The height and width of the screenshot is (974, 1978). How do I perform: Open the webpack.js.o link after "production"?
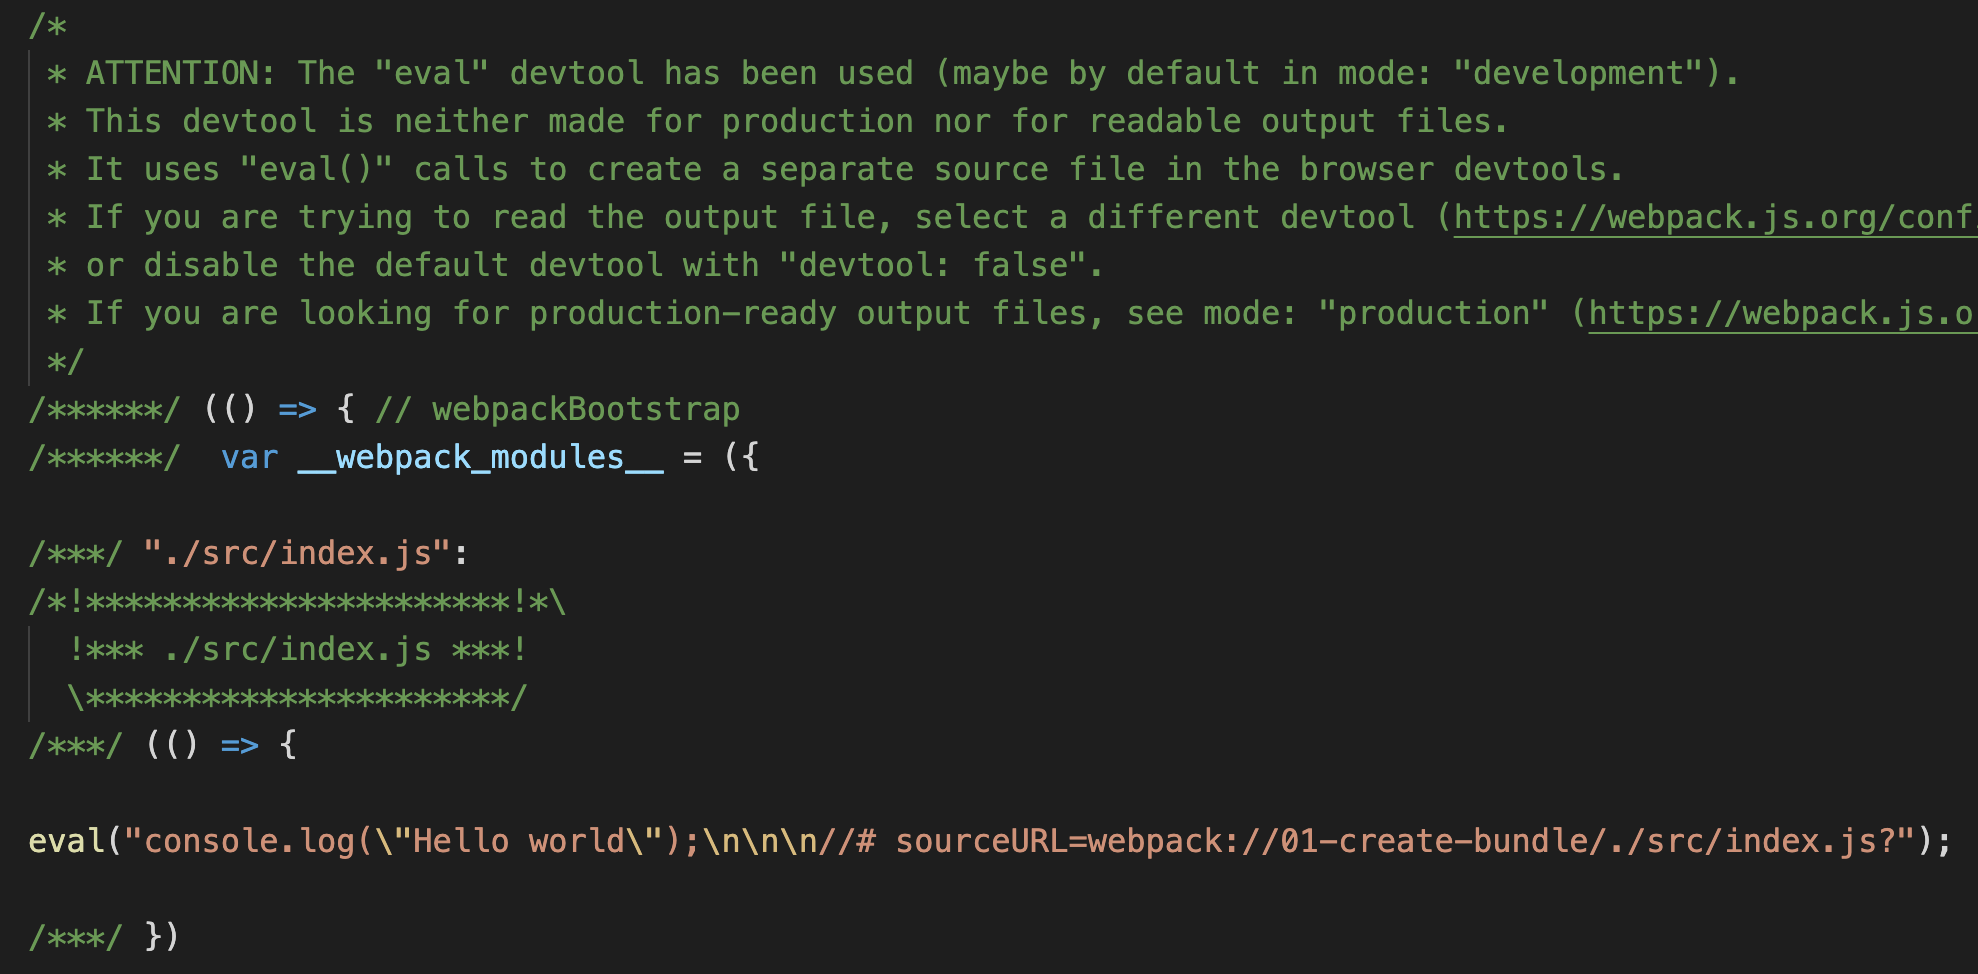point(1782,313)
